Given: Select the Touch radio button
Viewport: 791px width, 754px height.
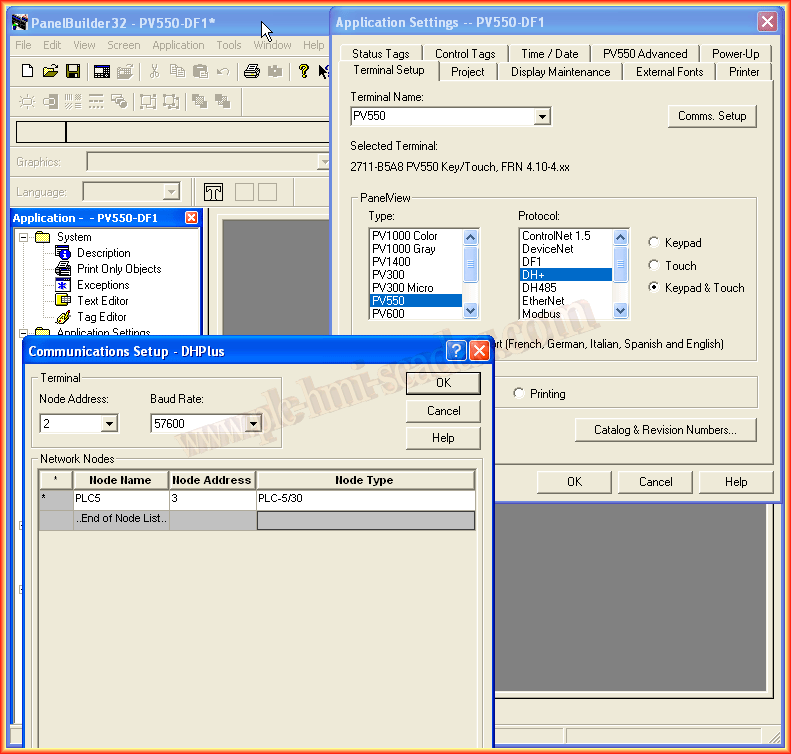Looking at the screenshot, I should click(654, 266).
